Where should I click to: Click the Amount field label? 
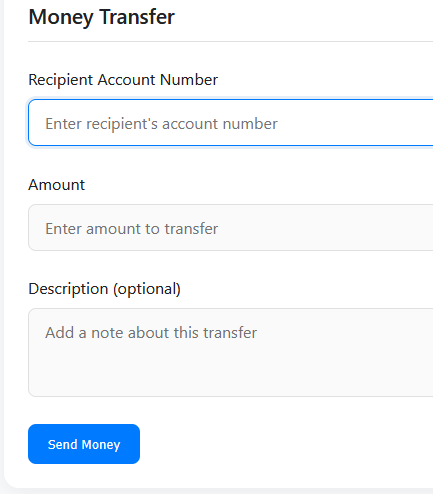[x=57, y=185]
